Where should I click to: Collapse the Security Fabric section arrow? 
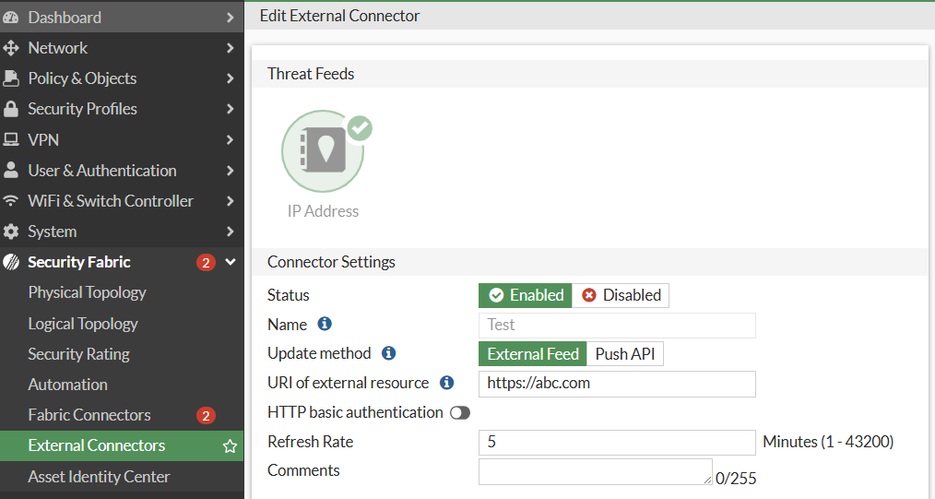point(230,262)
